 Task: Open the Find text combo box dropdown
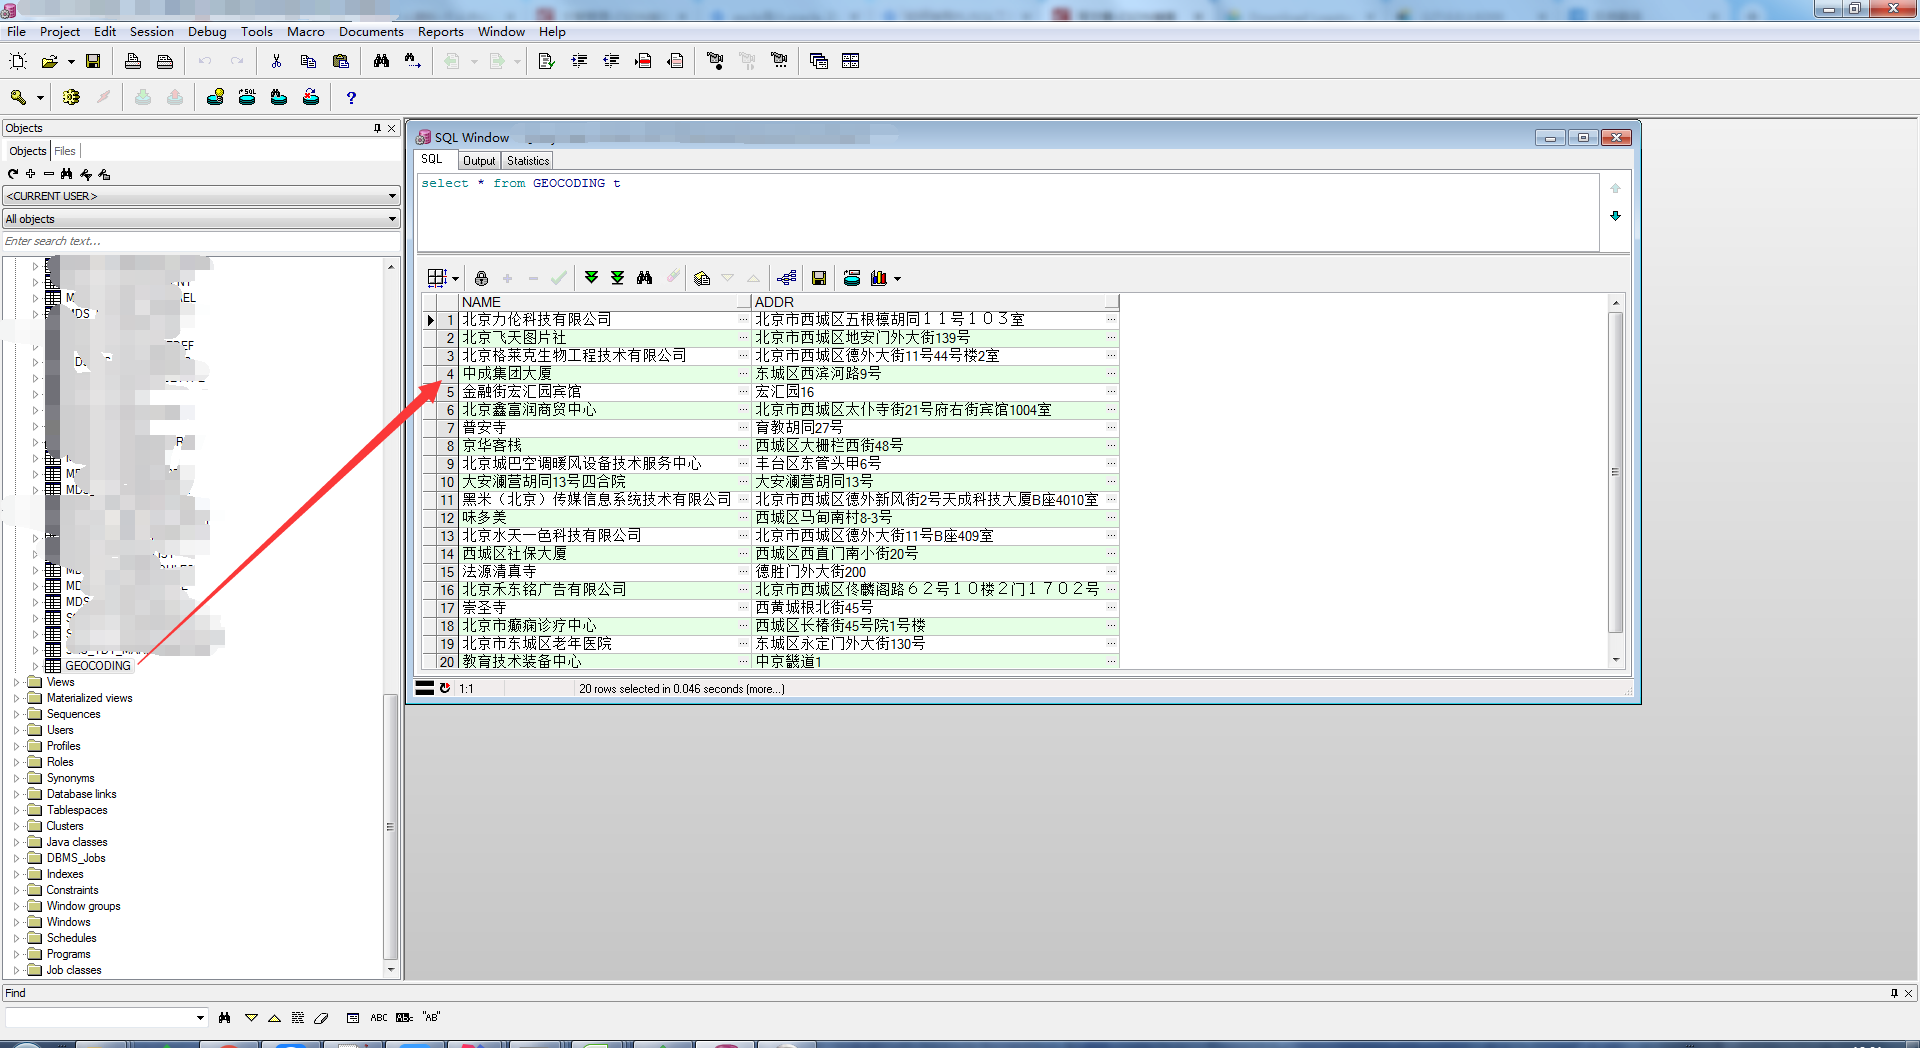[200, 1018]
